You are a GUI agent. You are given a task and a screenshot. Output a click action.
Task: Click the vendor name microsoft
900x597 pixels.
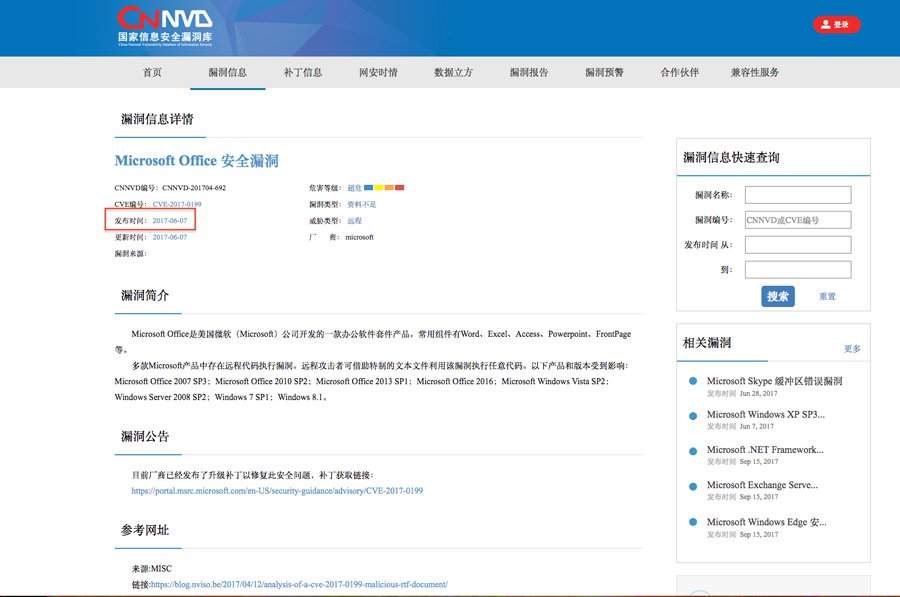(x=359, y=237)
